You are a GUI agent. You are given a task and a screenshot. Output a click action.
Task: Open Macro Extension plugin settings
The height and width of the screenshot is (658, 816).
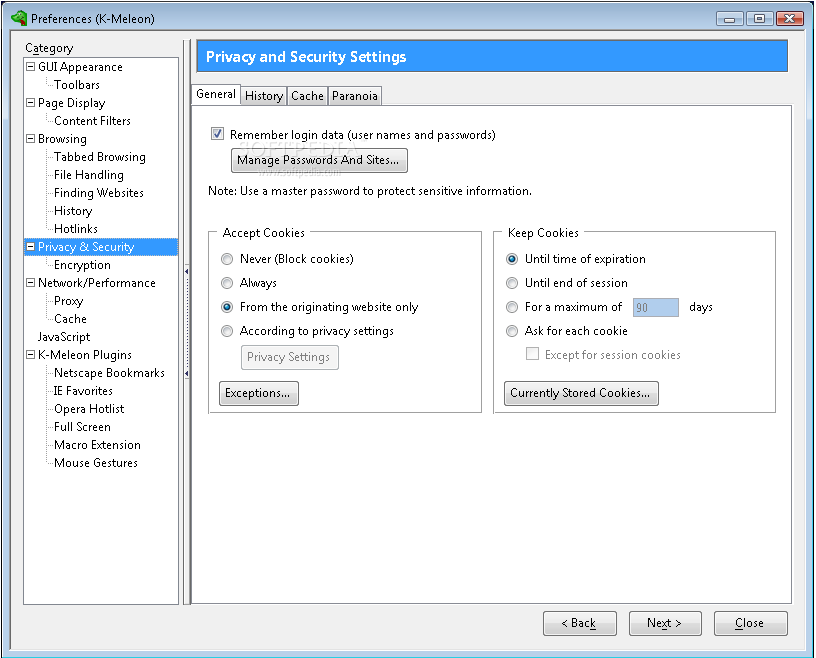pyautogui.click(x=97, y=445)
